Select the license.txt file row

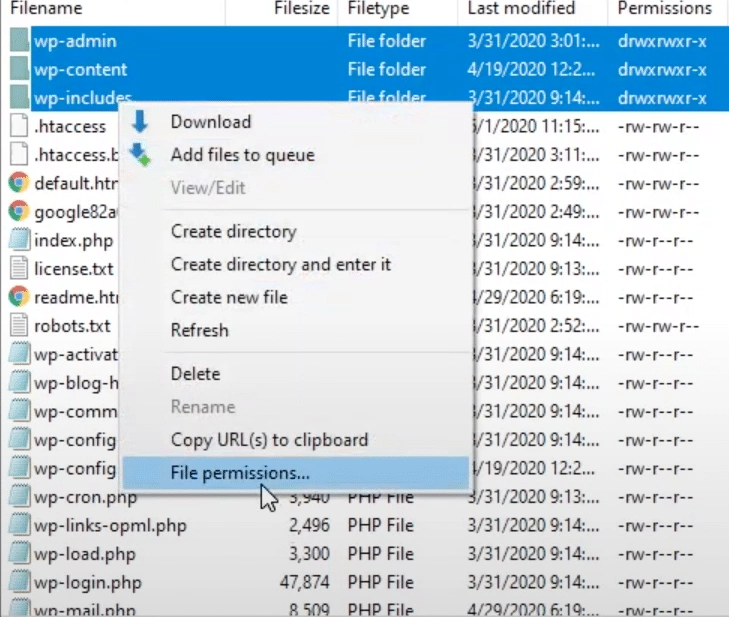tap(73, 269)
